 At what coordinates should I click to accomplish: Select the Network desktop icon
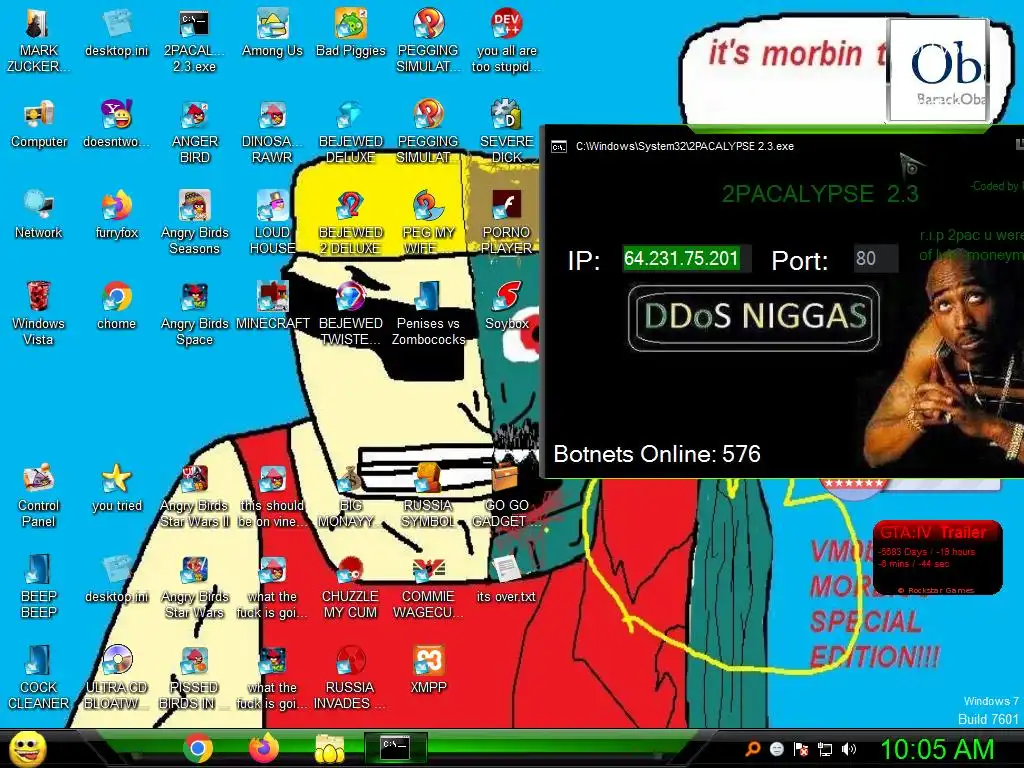[x=38, y=214]
